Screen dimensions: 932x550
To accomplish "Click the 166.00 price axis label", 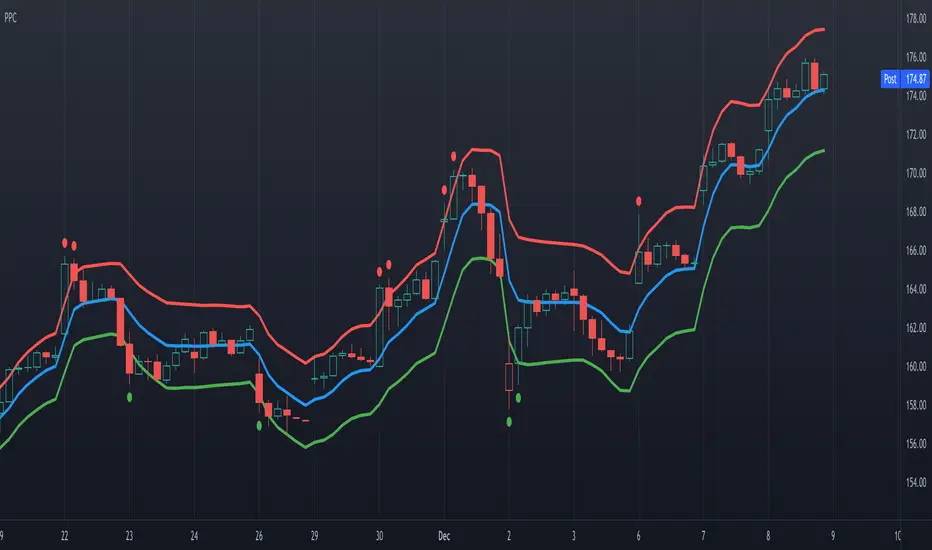I will (916, 250).
